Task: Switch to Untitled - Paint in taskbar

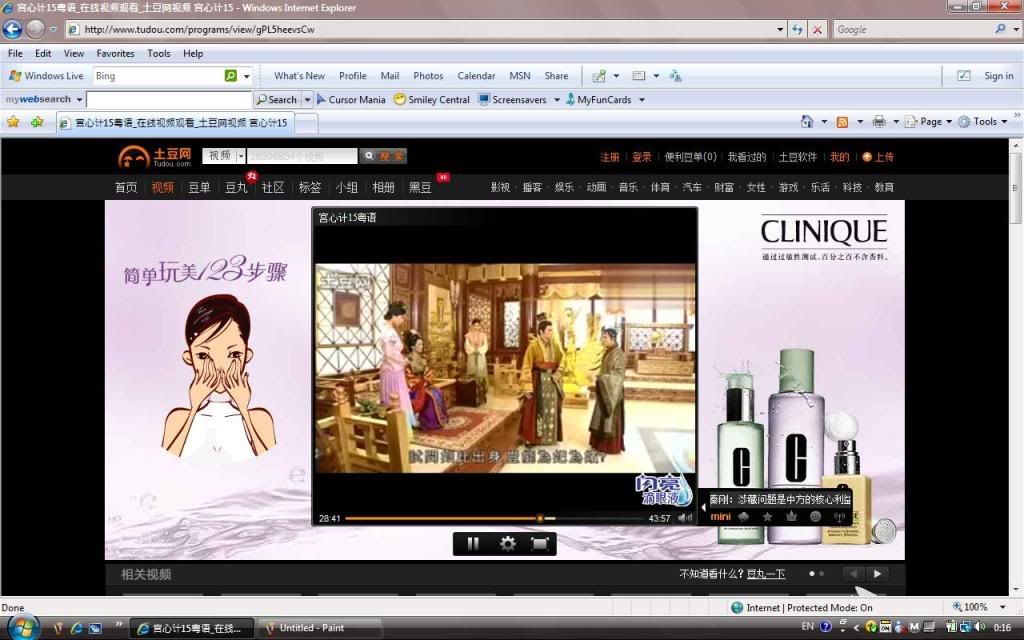Action: pyautogui.click(x=319, y=628)
